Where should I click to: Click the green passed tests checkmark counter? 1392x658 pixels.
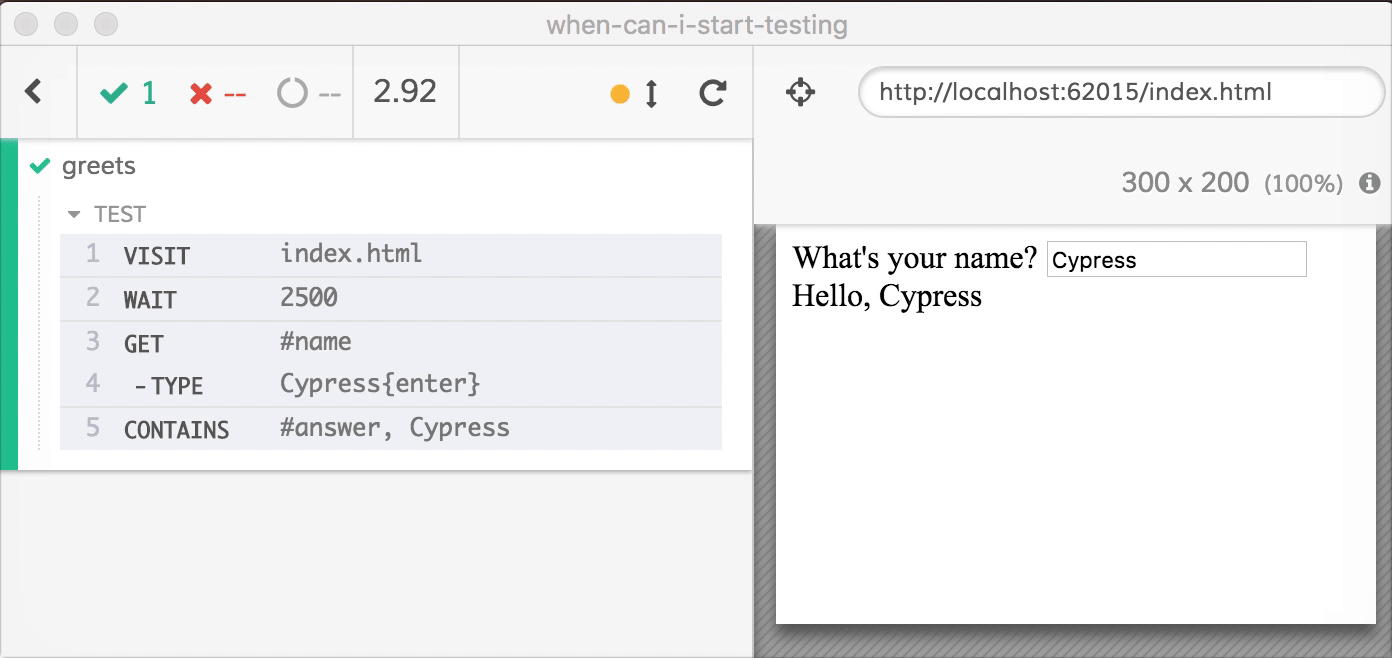128,94
